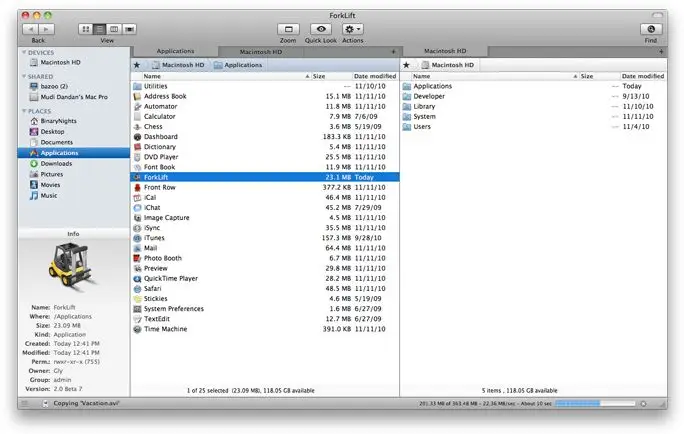
Task: Open the Actions gear dropdown
Action: [x=352, y=29]
